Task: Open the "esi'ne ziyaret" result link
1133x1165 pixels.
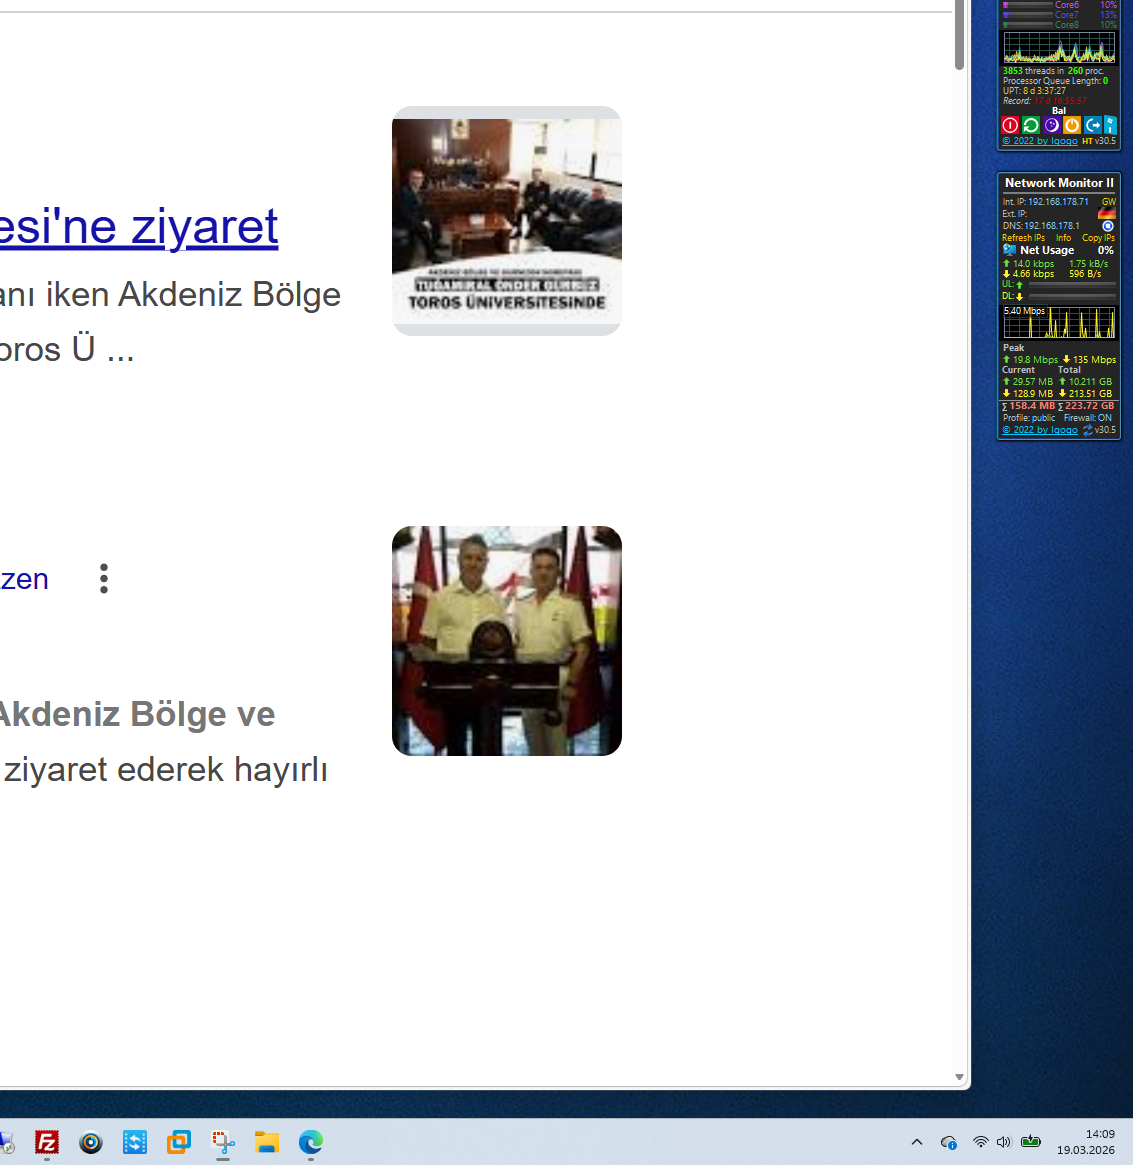Action: pos(139,227)
